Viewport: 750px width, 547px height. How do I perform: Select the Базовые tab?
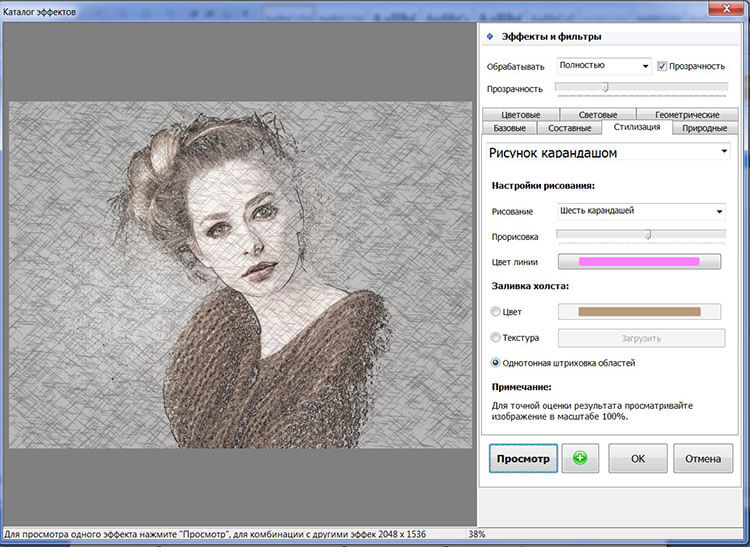[x=509, y=128]
